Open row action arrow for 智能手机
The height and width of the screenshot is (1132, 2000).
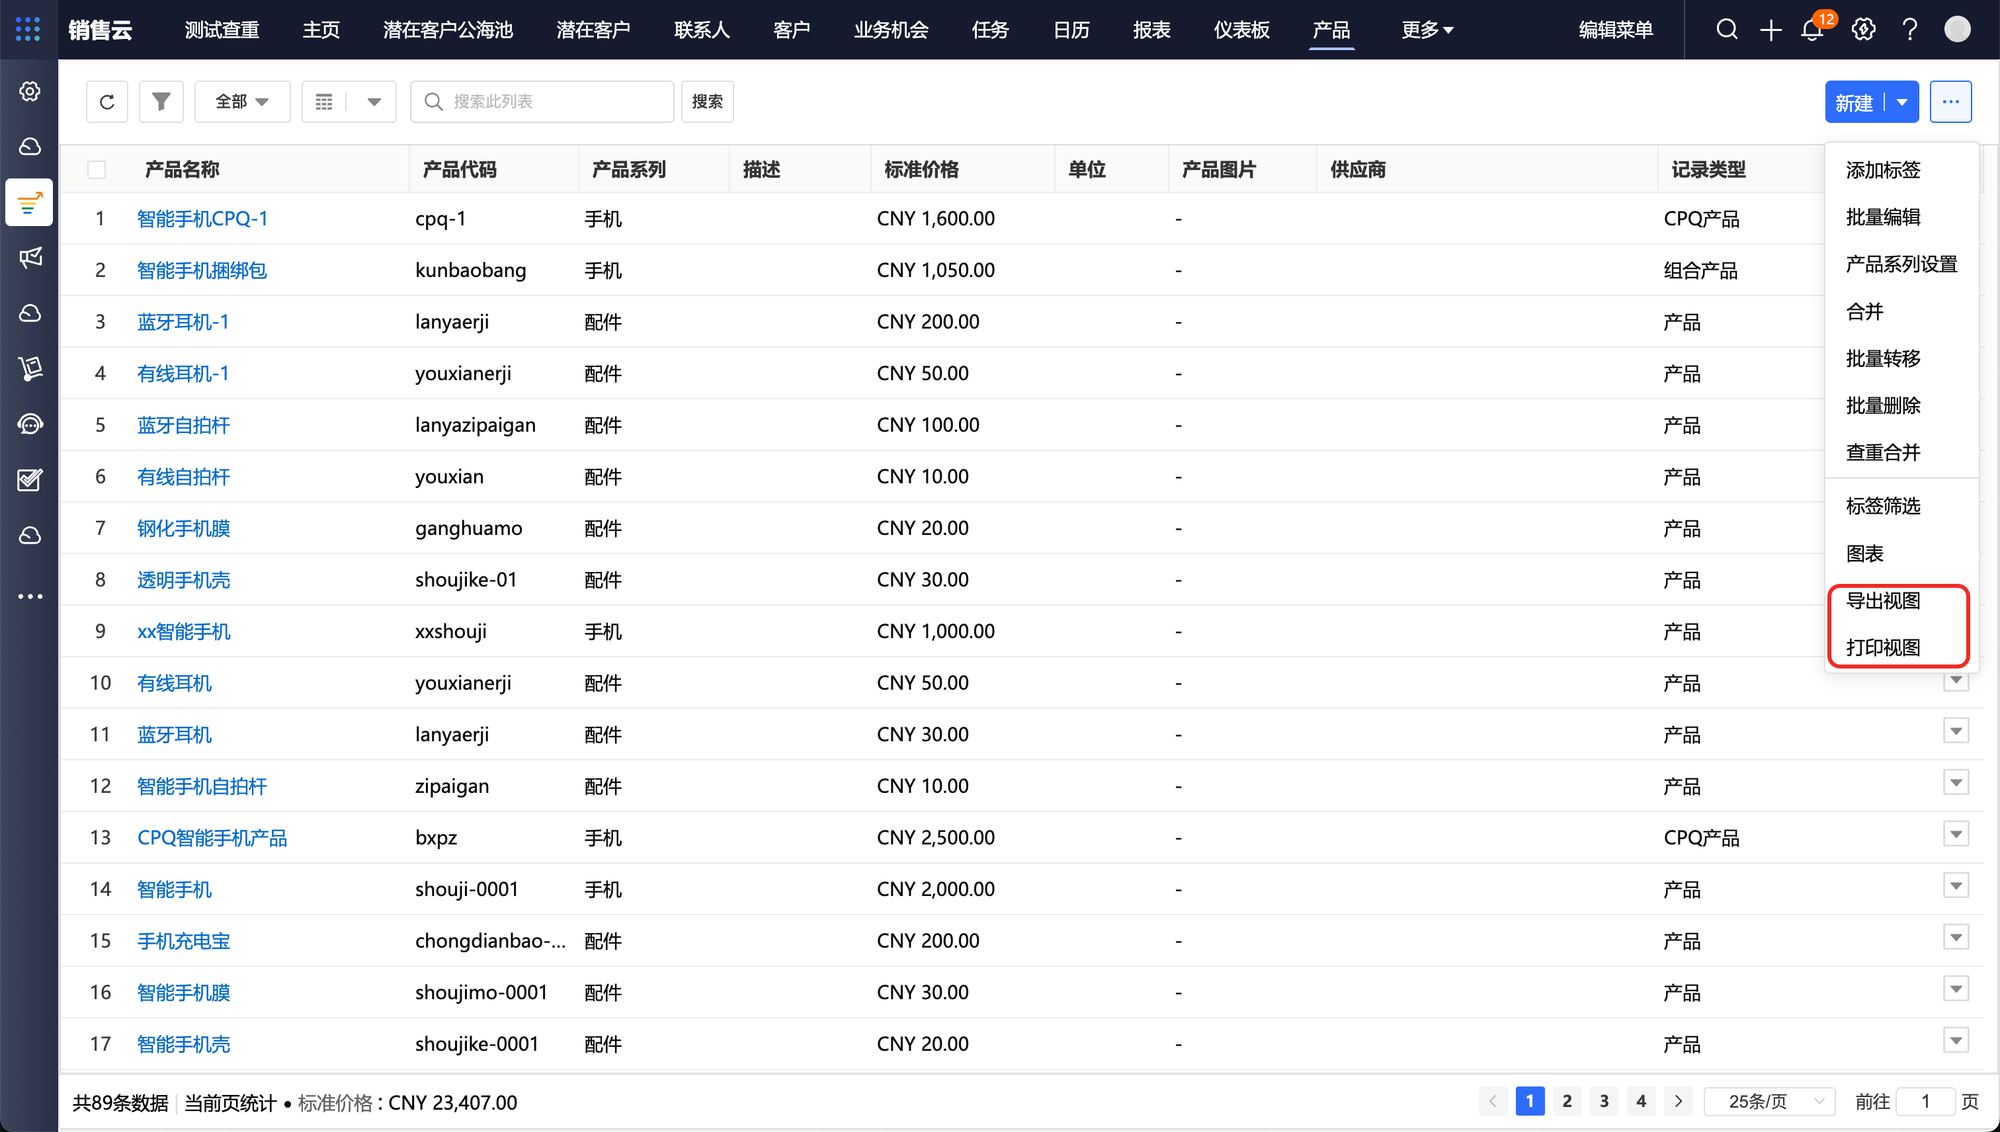pyautogui.click(x=1956, y=886)
